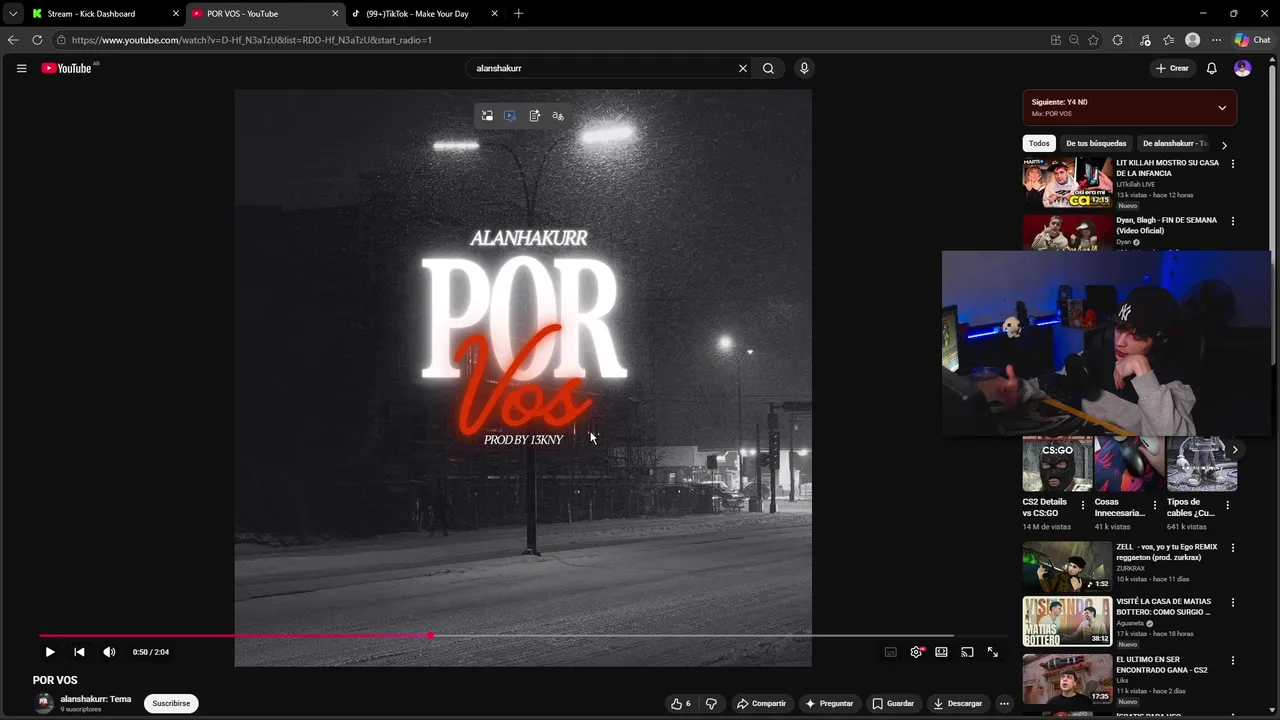1280x720 pixels.
Task: Cast the video to a TV
Action: (967, 652)
